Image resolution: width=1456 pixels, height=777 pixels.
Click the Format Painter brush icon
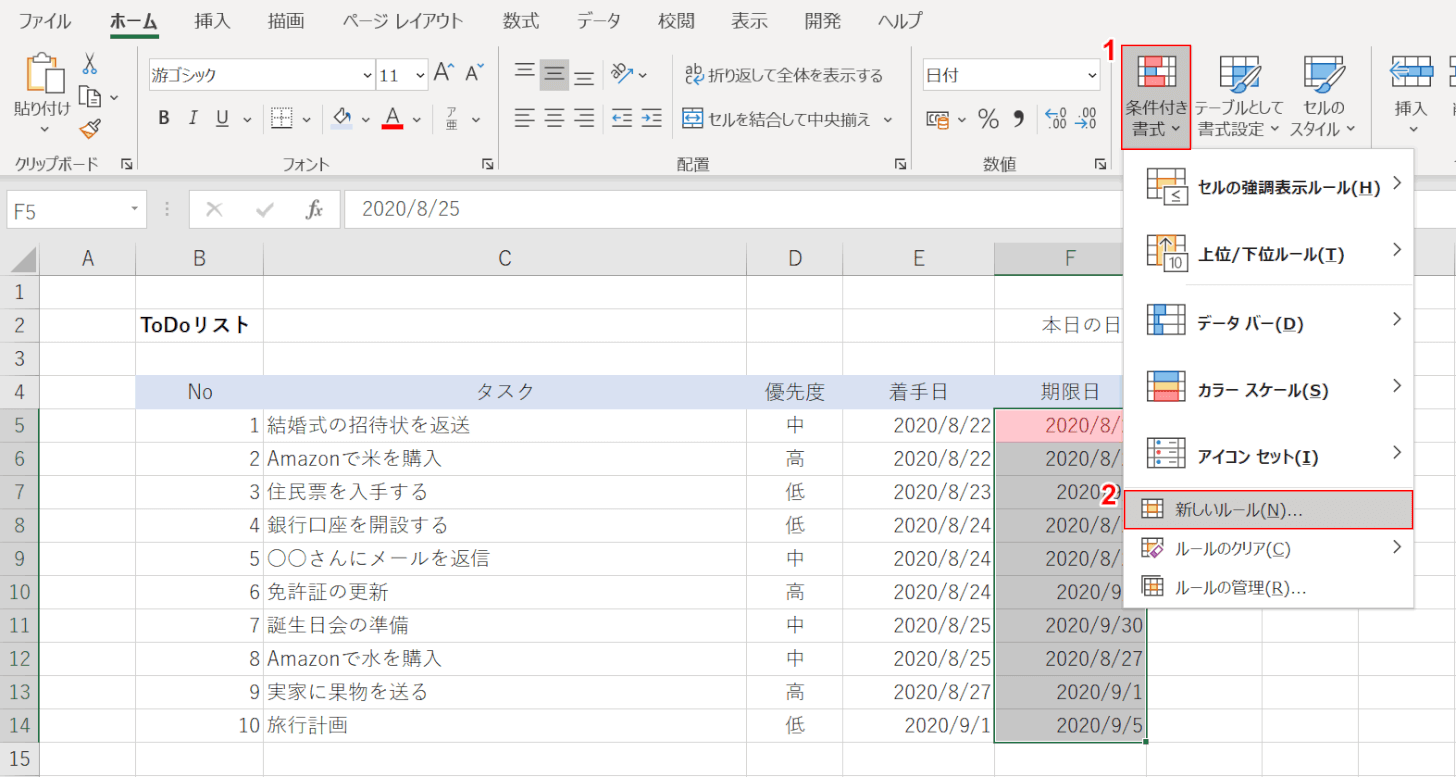coord(90,129)
